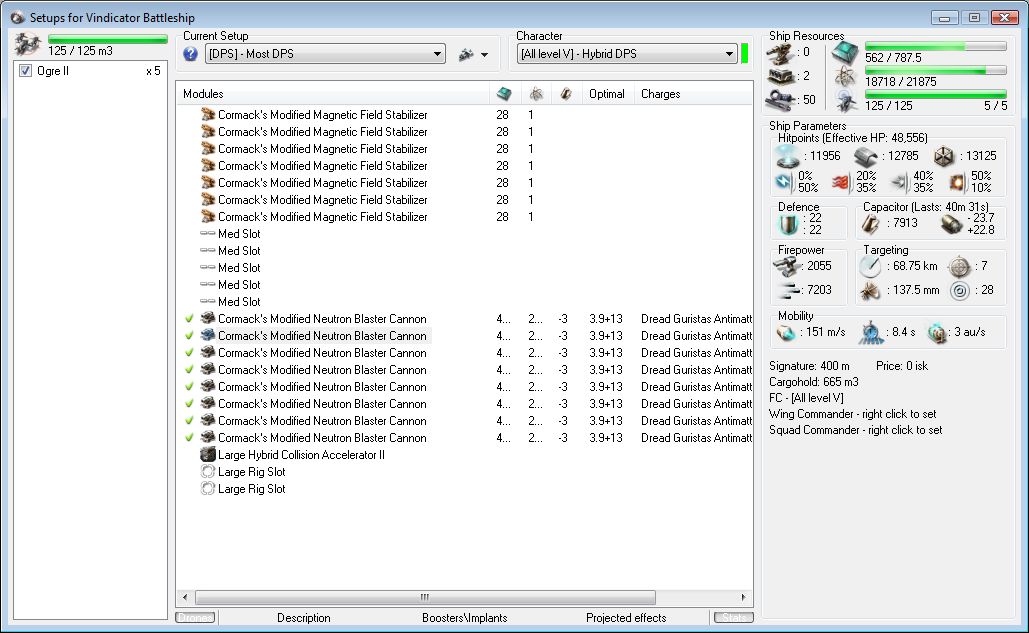Click the scan resolution icon beside 137.5 mm

point(871,291)
